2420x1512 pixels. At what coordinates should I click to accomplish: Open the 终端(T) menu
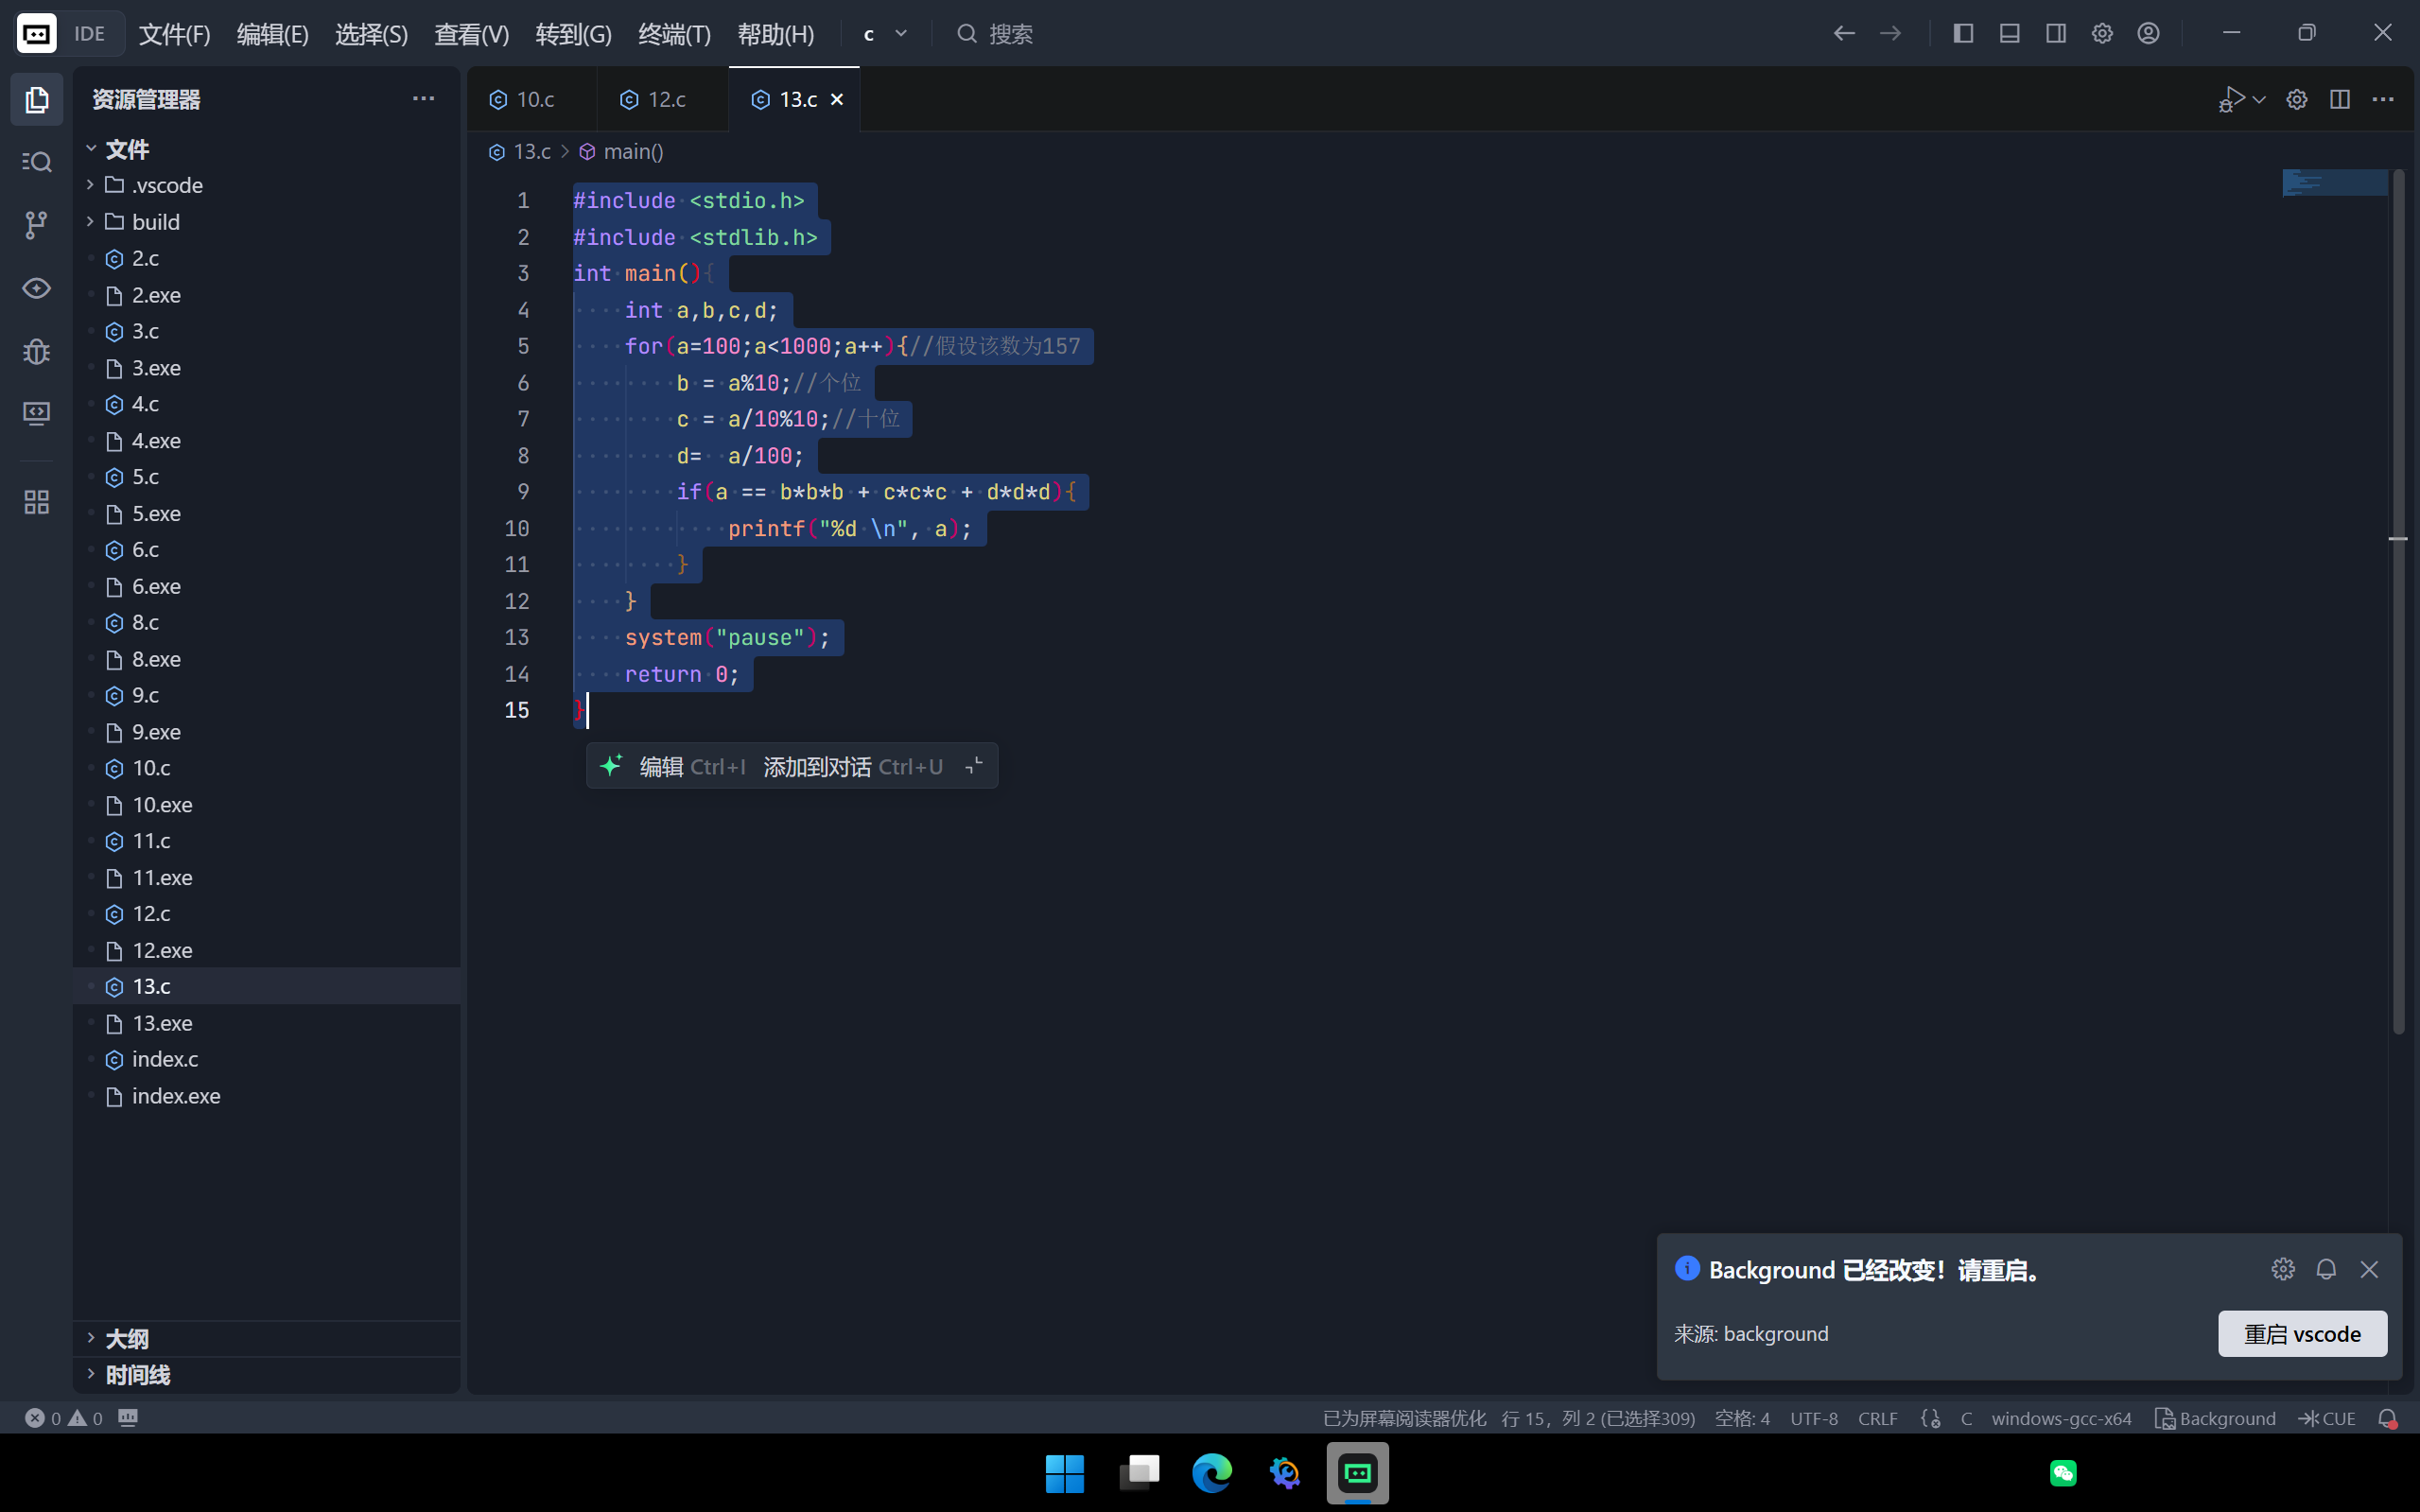(674, 34)
